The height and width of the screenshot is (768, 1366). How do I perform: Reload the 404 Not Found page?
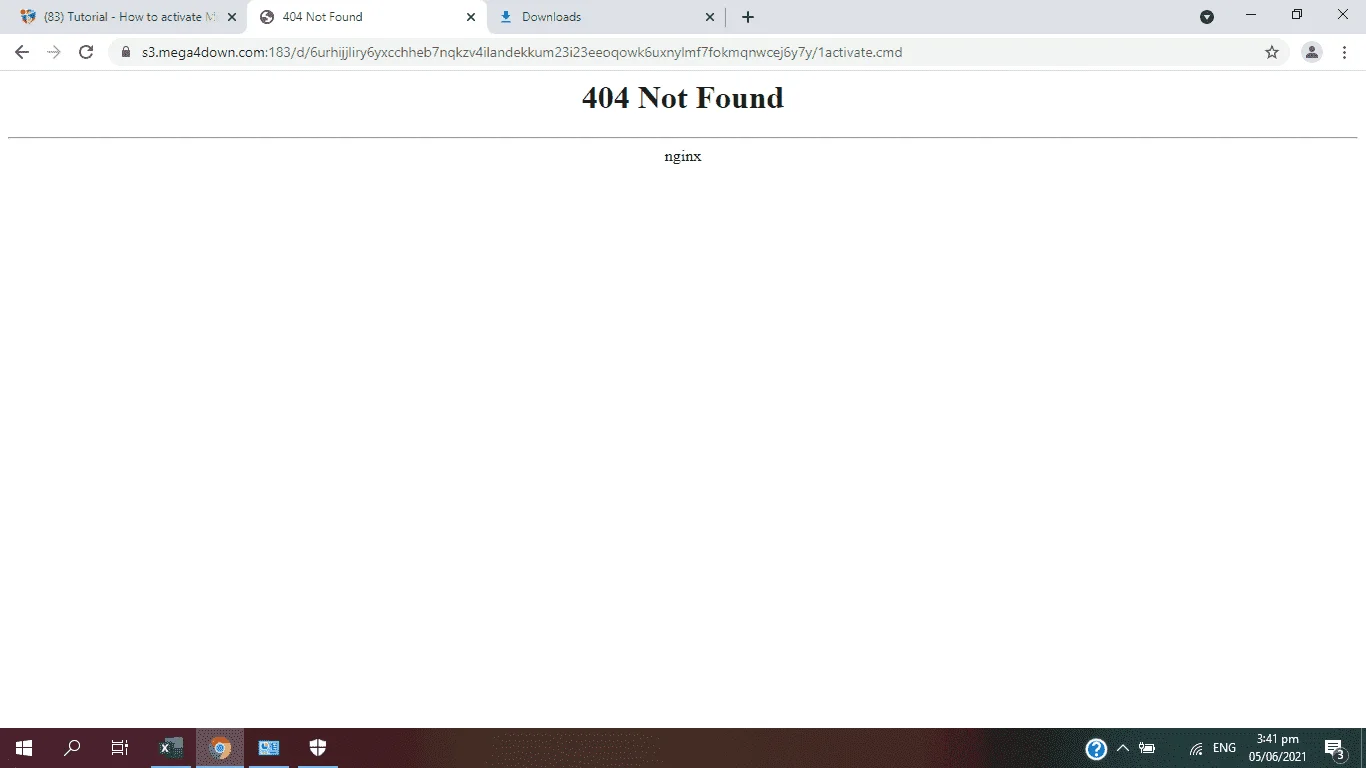click(86, 52)
